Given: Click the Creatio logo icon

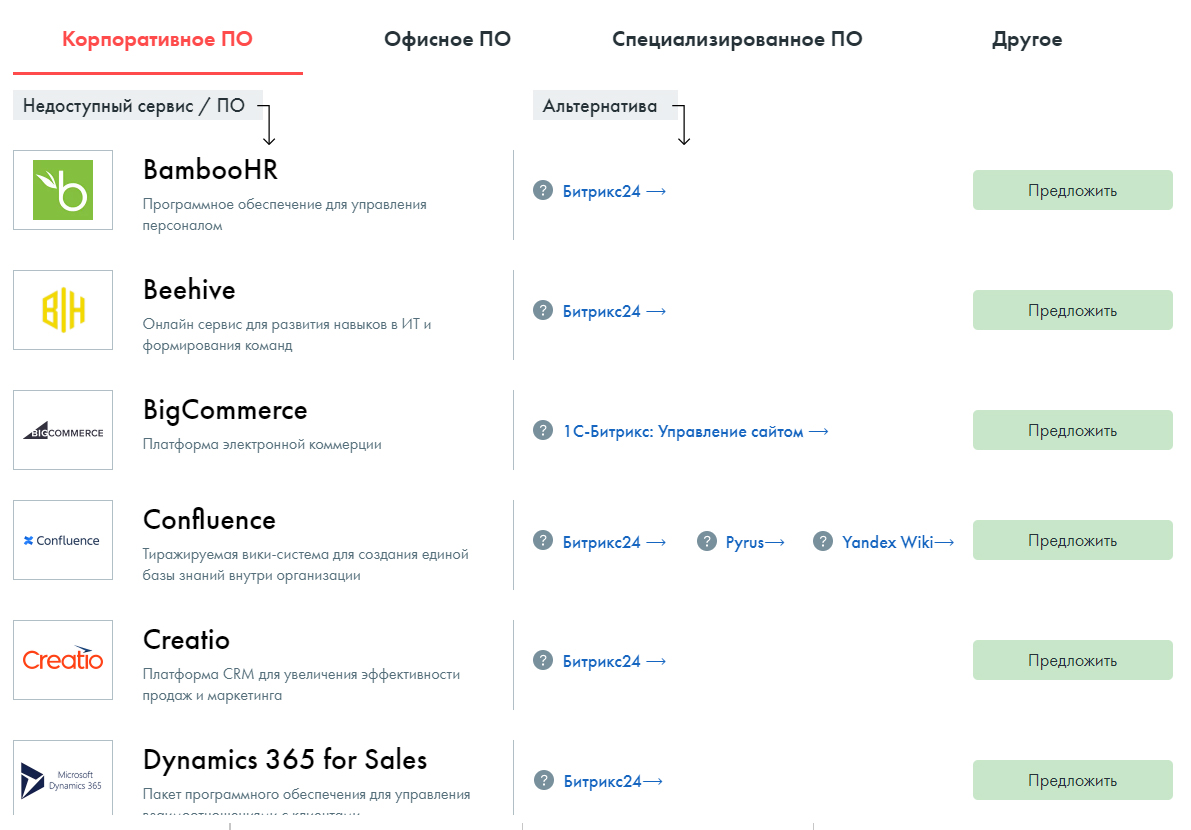Looking at the screenshot, I should (x=63, y=660).
